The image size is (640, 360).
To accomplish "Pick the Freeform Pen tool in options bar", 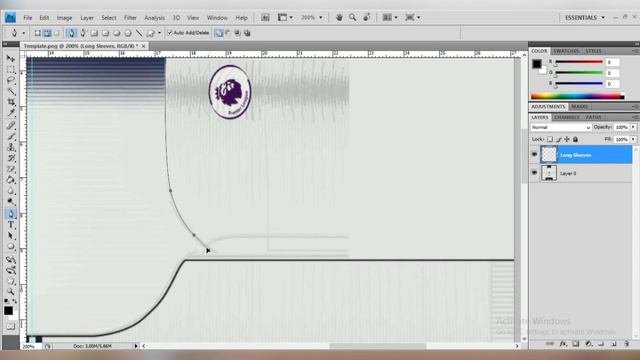I will click(x=83, y=33).
